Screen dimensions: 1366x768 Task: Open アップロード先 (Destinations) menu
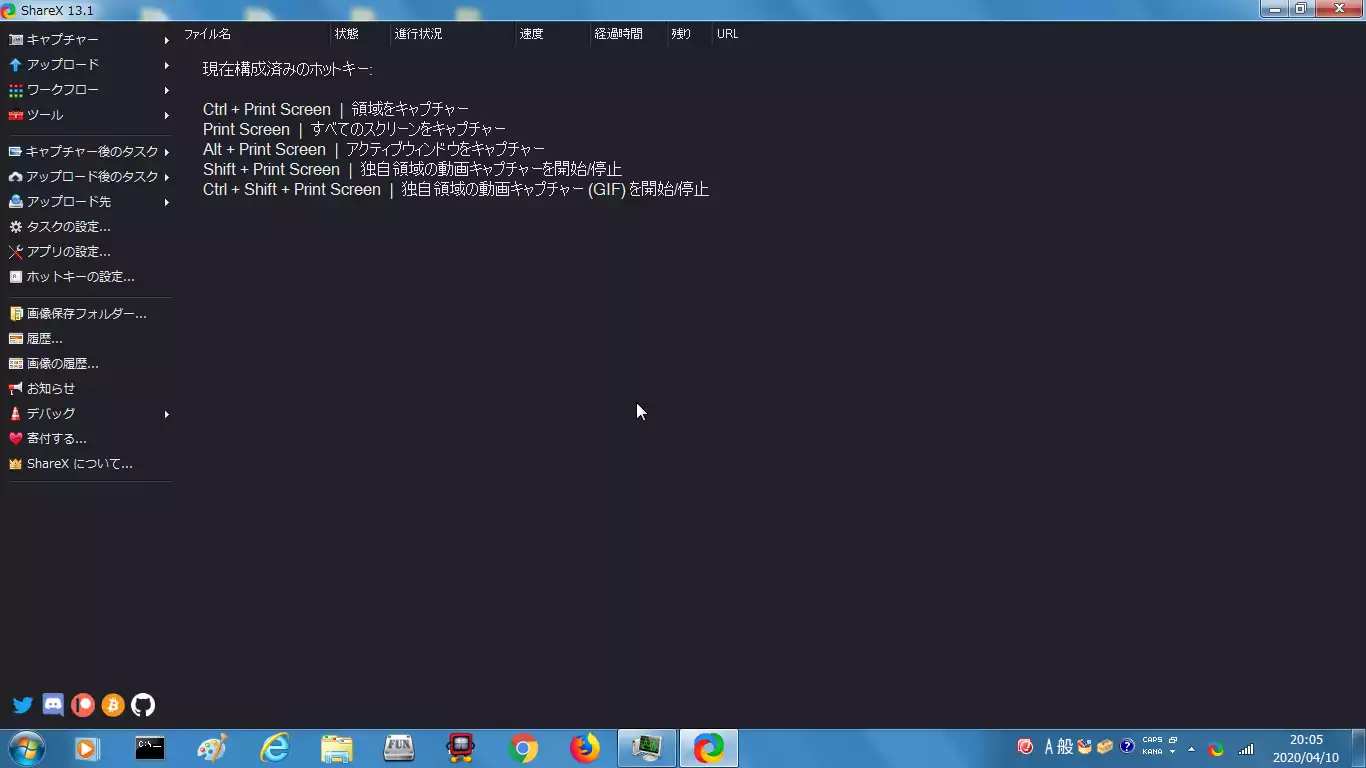point(89,202)
